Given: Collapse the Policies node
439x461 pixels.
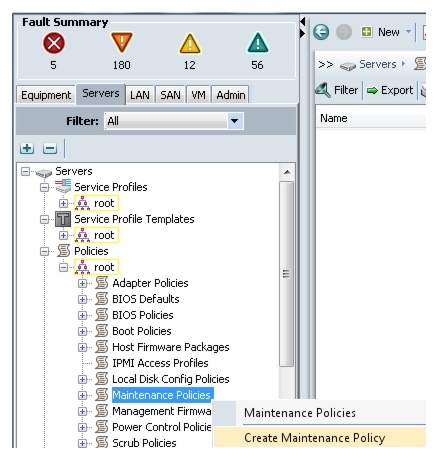Looking at the screenshot, I should (x=44, y=251).
